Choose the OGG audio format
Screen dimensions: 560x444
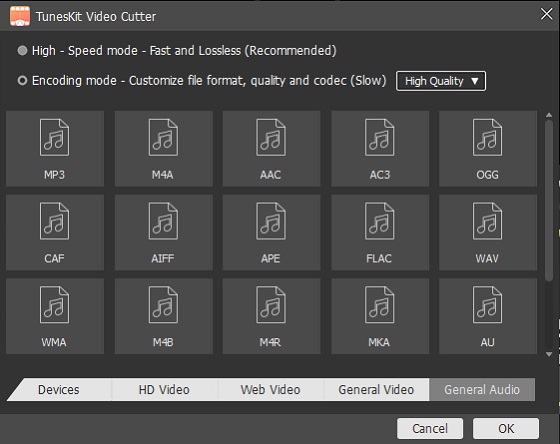tap(488, 149)
